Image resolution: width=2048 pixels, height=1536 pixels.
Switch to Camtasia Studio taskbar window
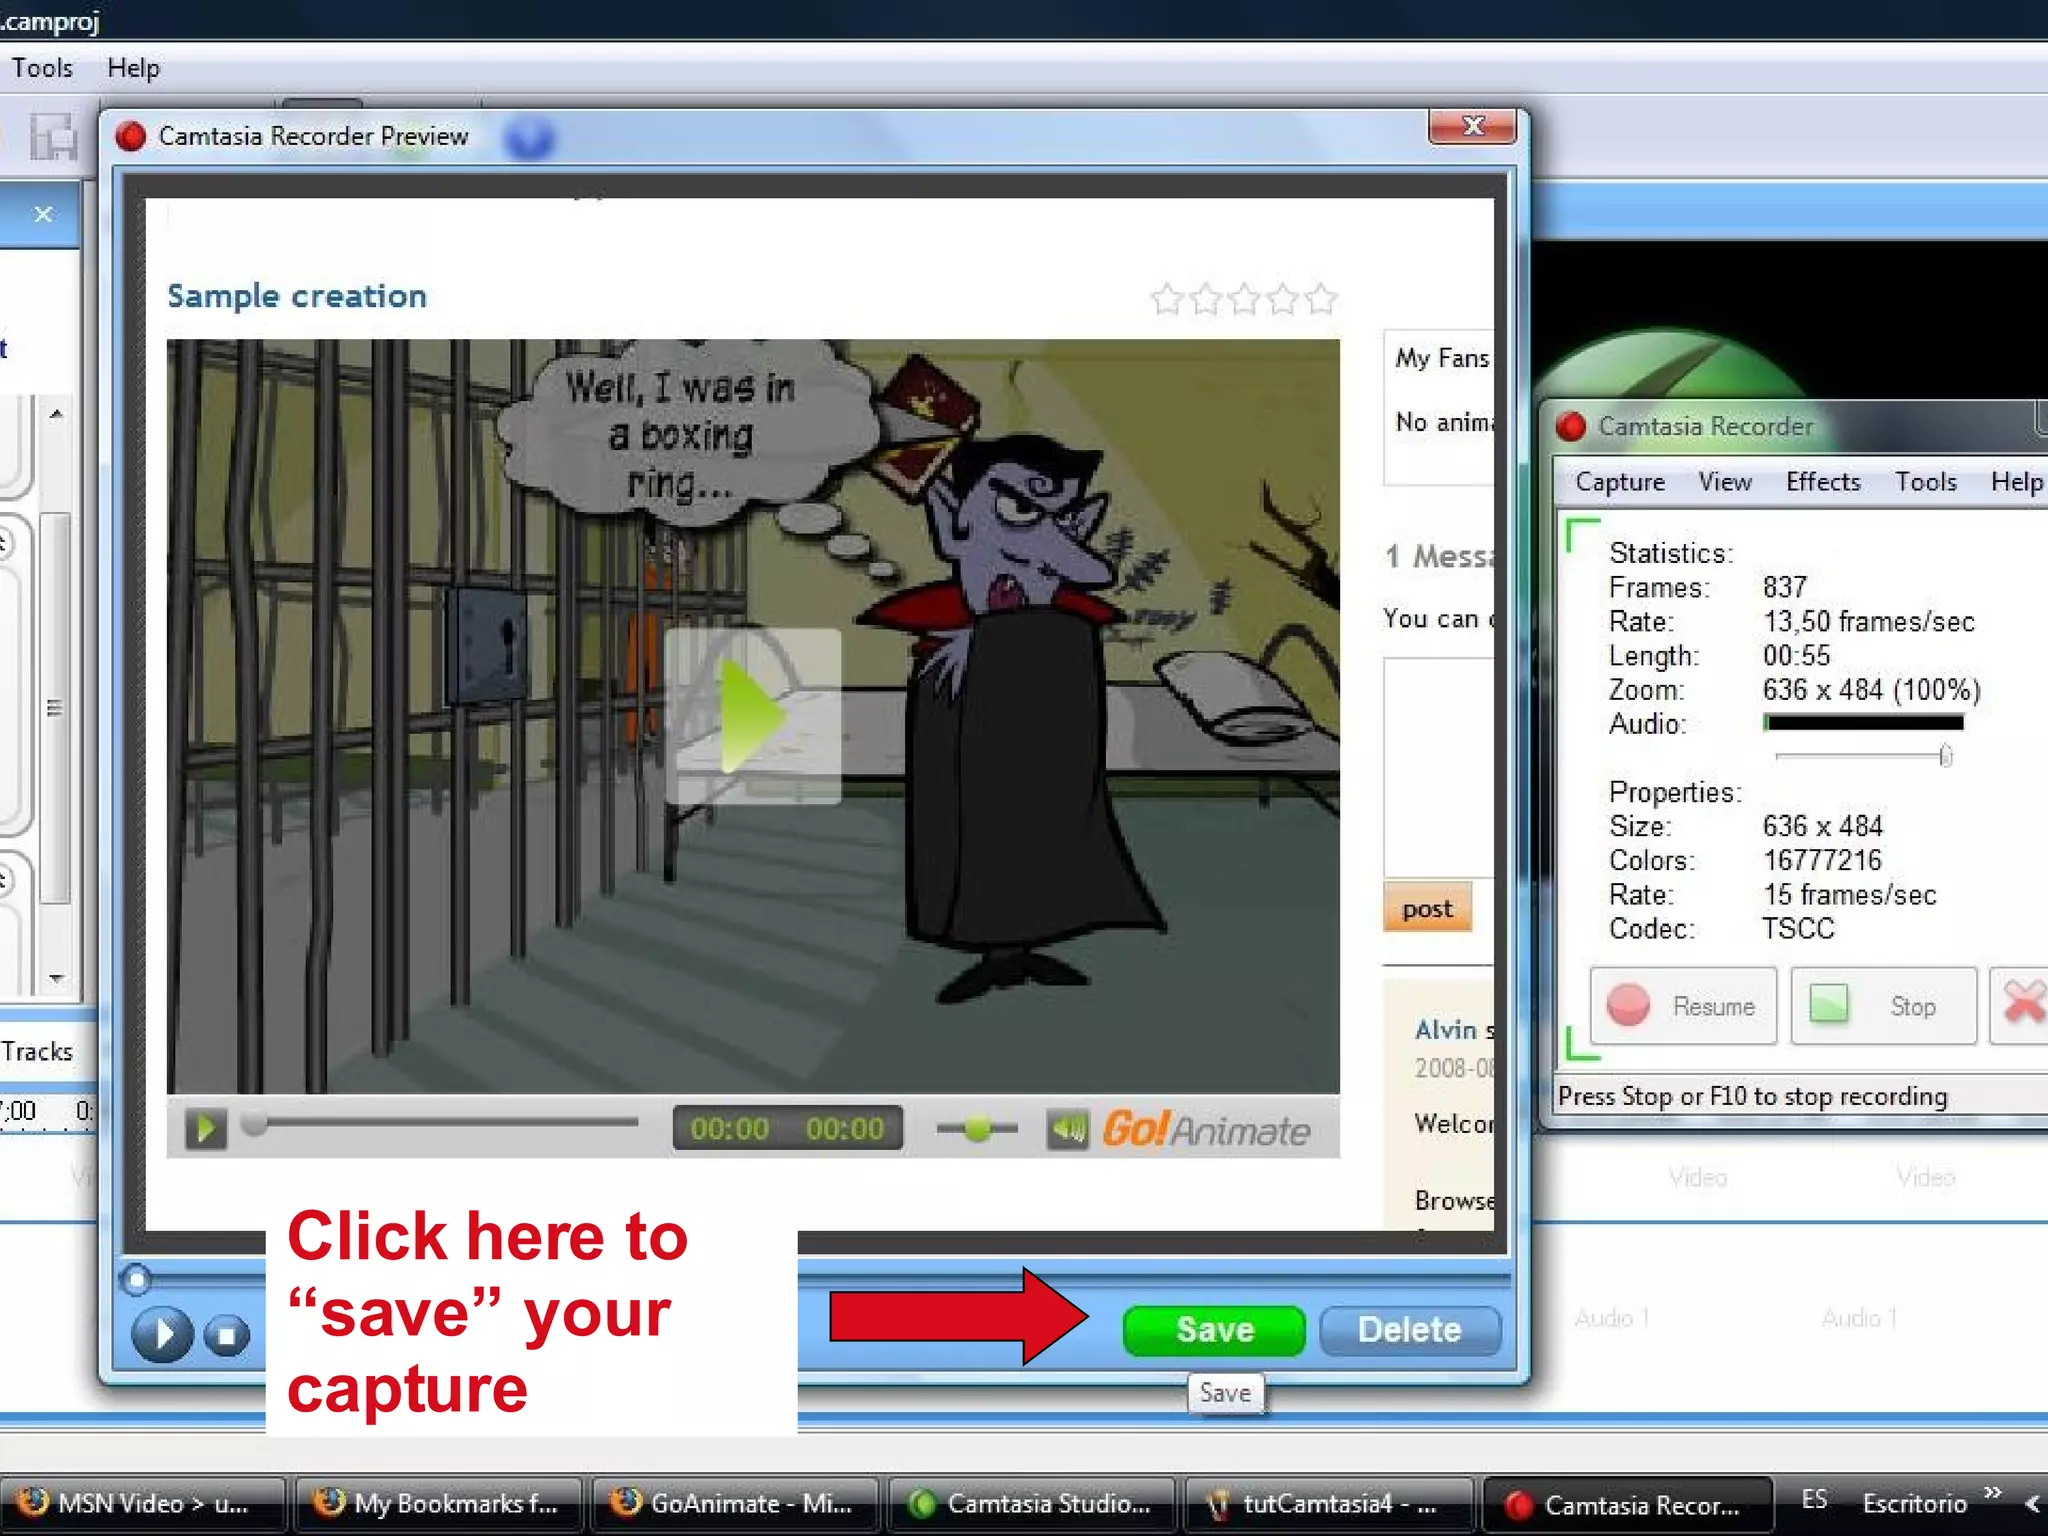point(1031,1504)
